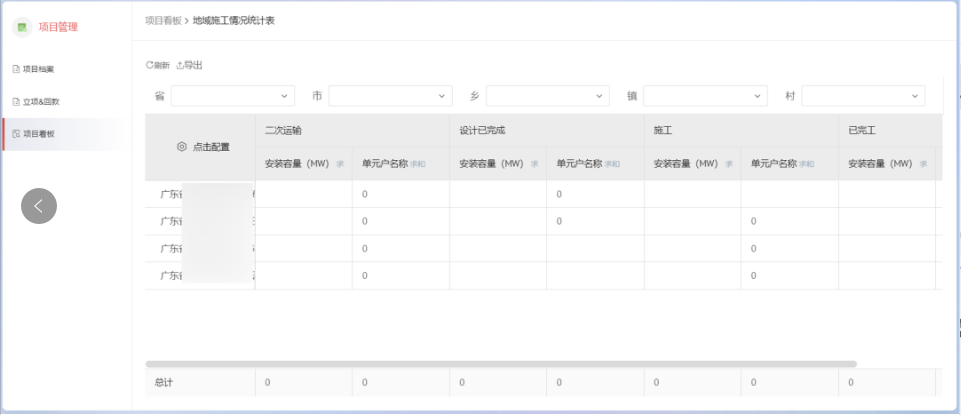Click 求和 next to 二次运输 单元户名称
This screenshot has width=961, height=415.
(416, 164)
